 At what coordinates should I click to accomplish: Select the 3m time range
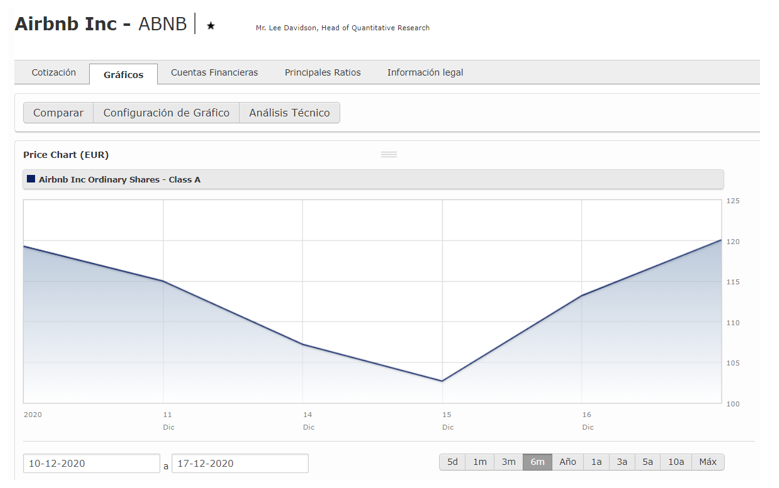(x=508, y=462)
